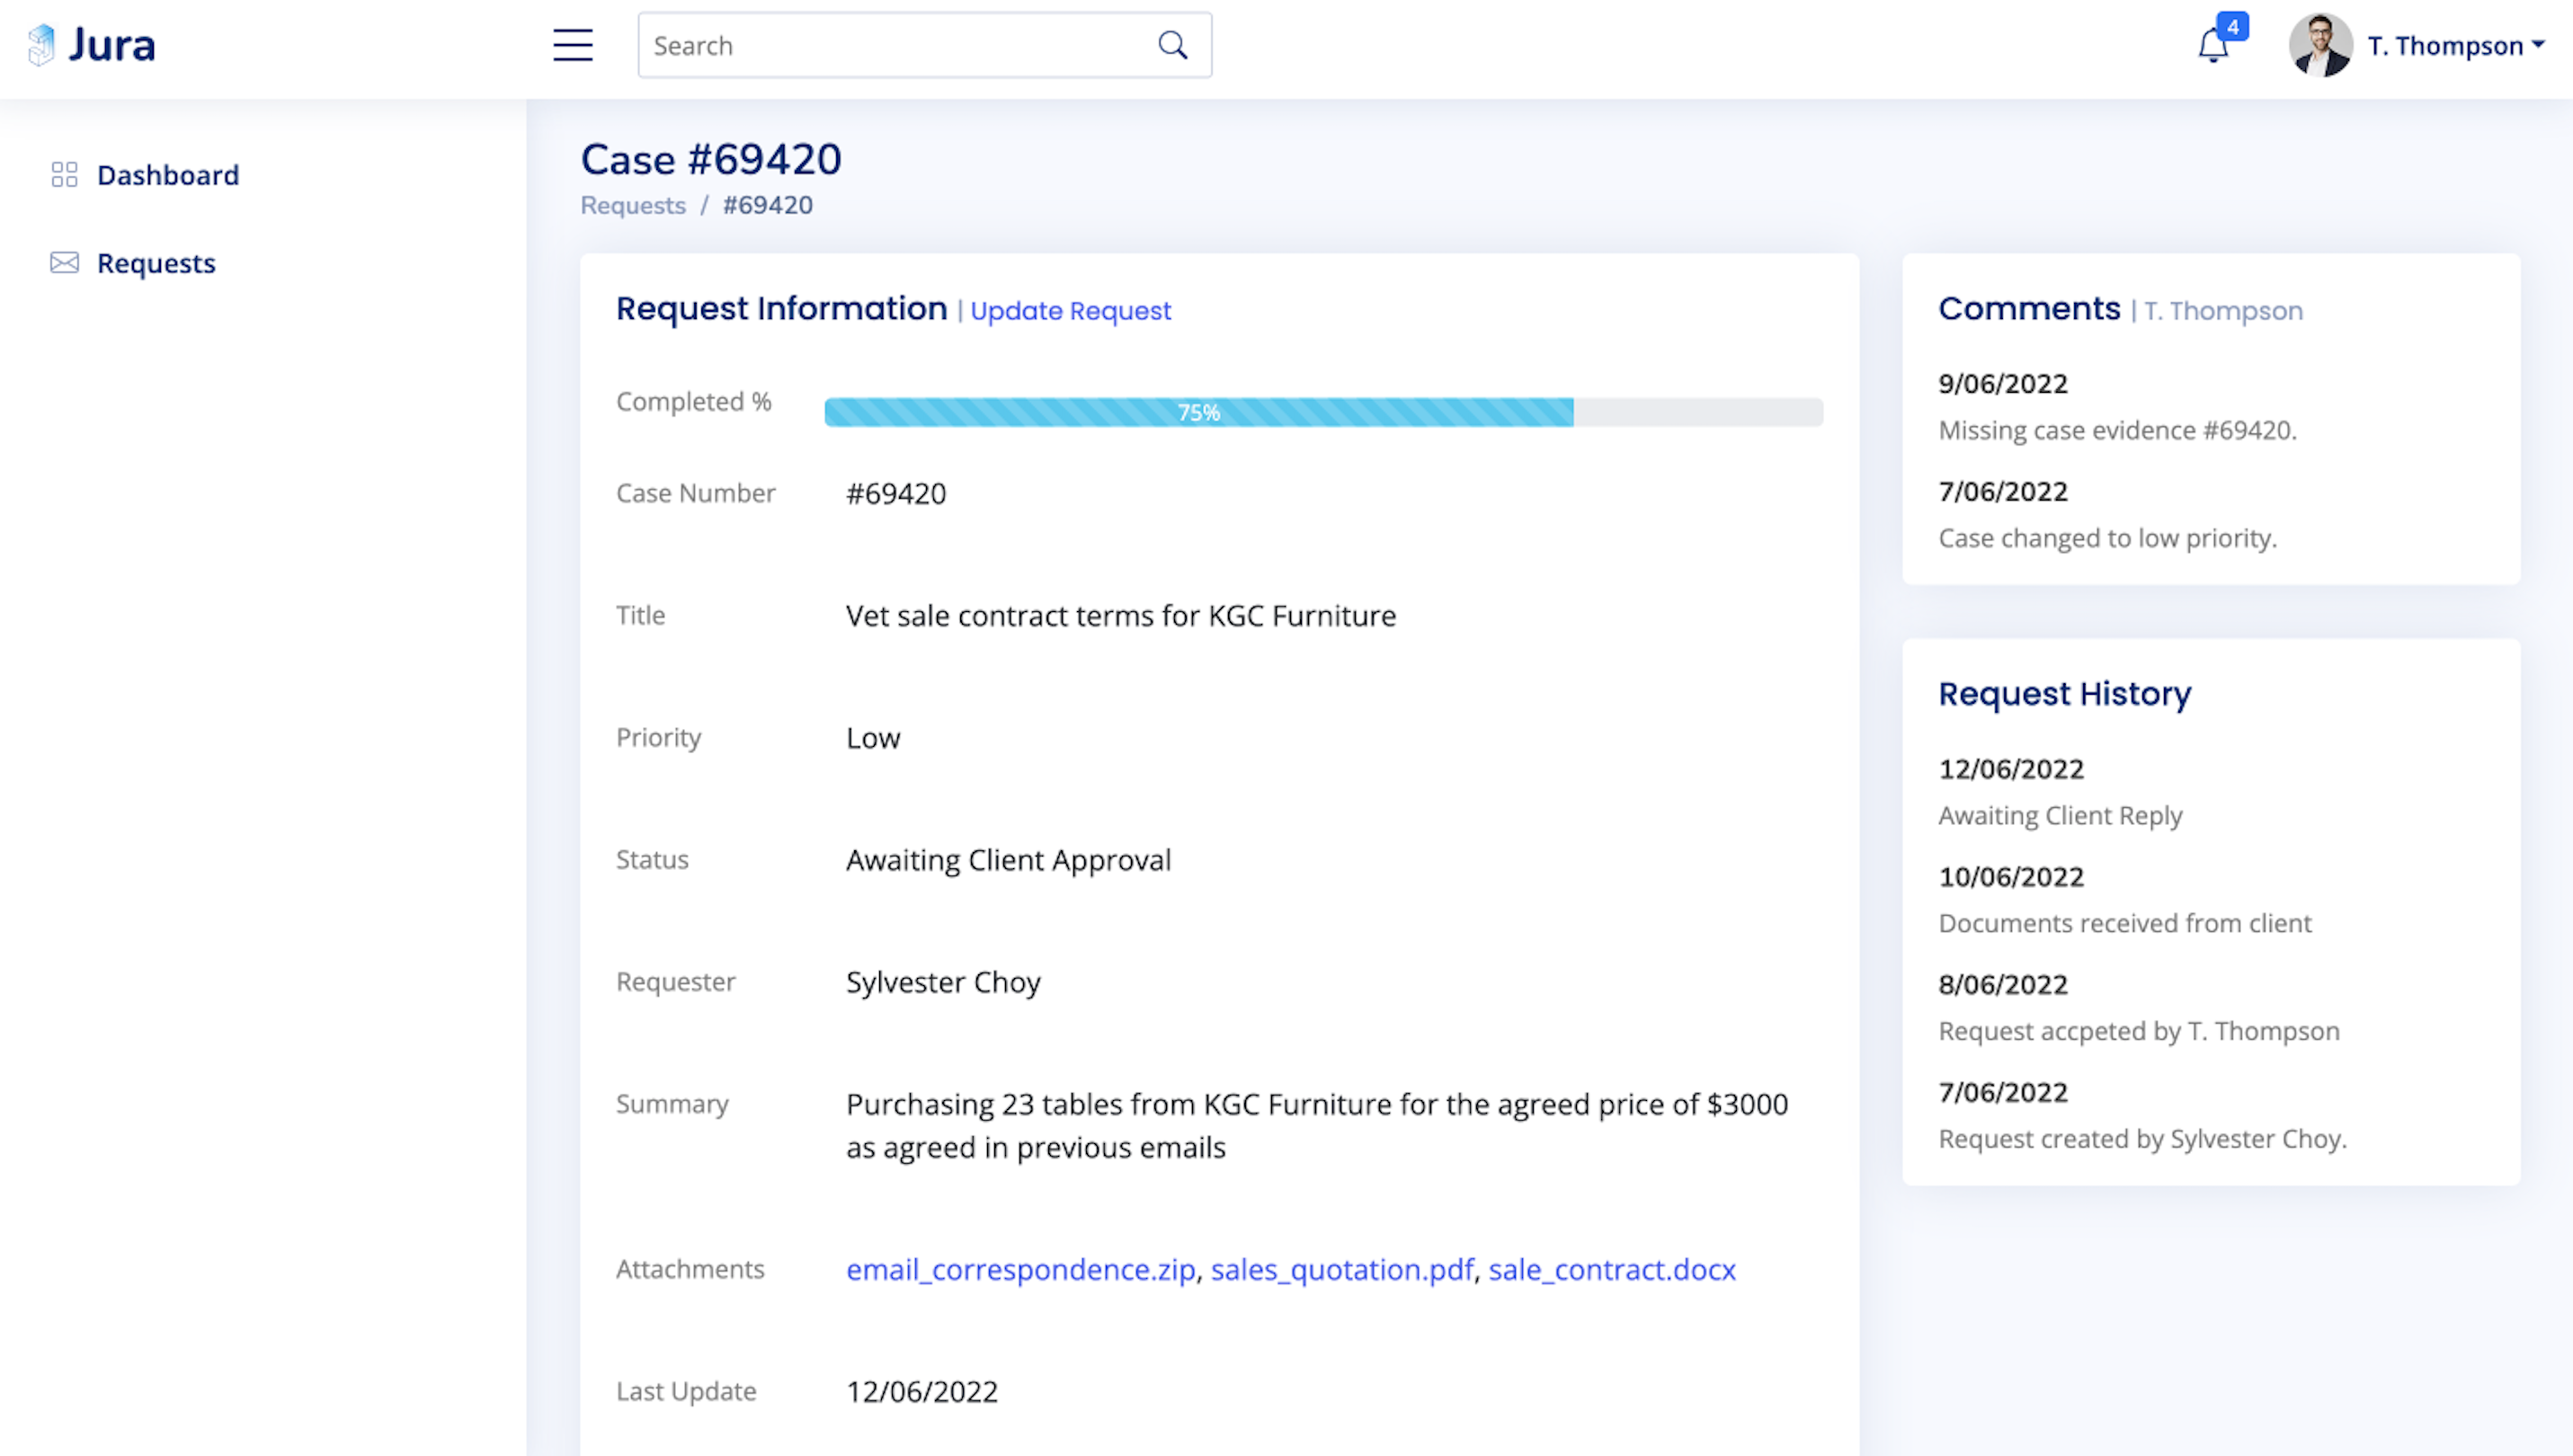Click the Dashboard grid icon in the sidebar

(64, 175)
